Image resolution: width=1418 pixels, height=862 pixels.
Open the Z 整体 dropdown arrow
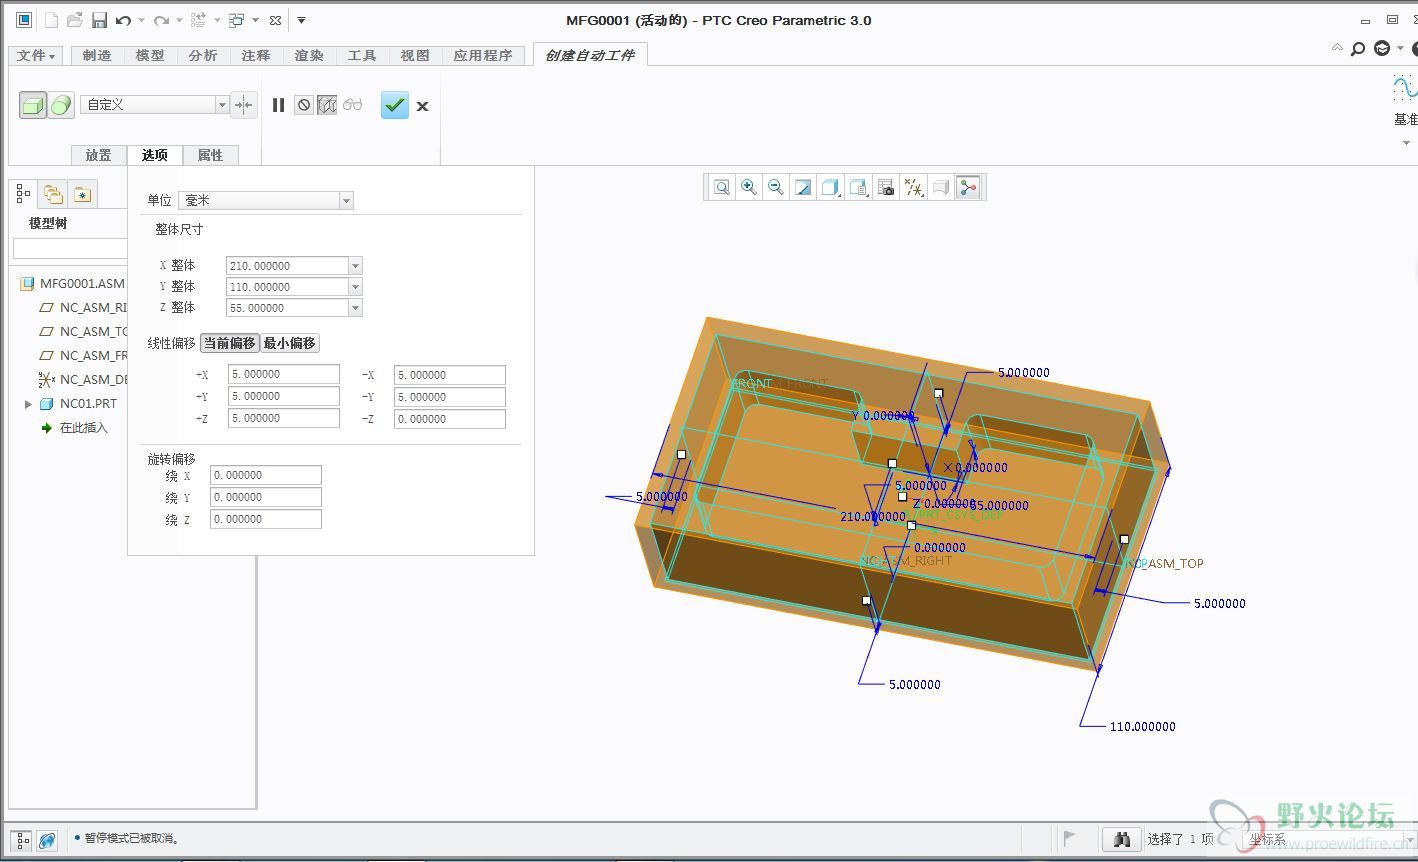(355, 308)
